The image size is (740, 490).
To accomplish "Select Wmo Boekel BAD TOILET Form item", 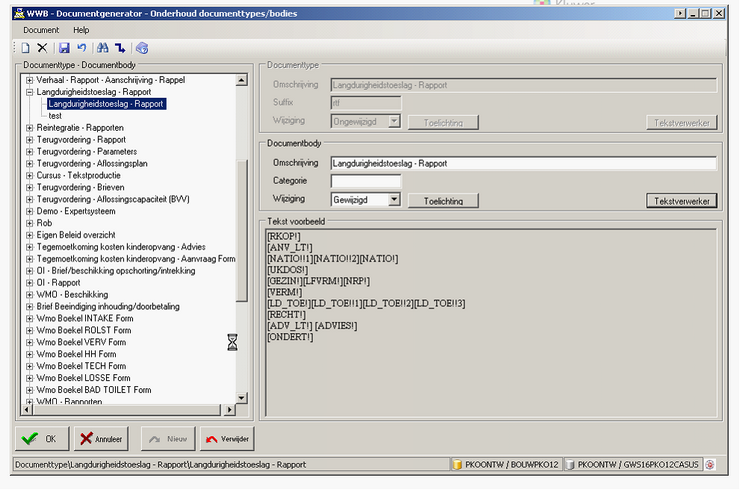I will pyautogui.click(x=93, y=390).
